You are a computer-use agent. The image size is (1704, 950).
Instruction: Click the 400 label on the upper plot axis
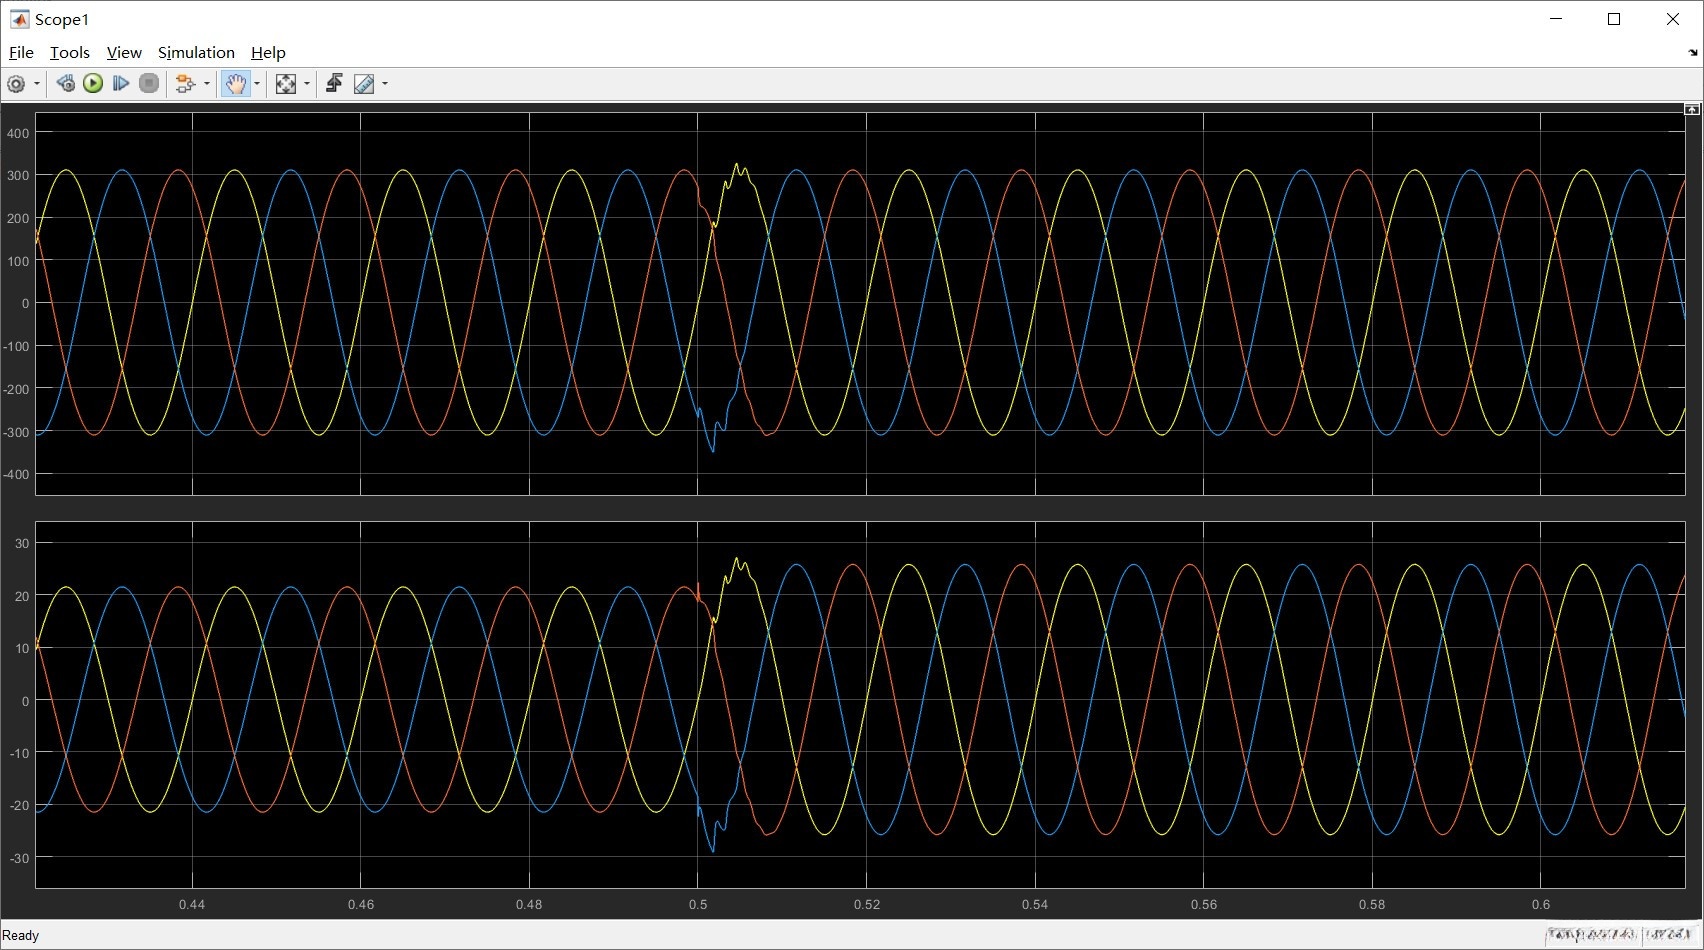click(18, 133)
